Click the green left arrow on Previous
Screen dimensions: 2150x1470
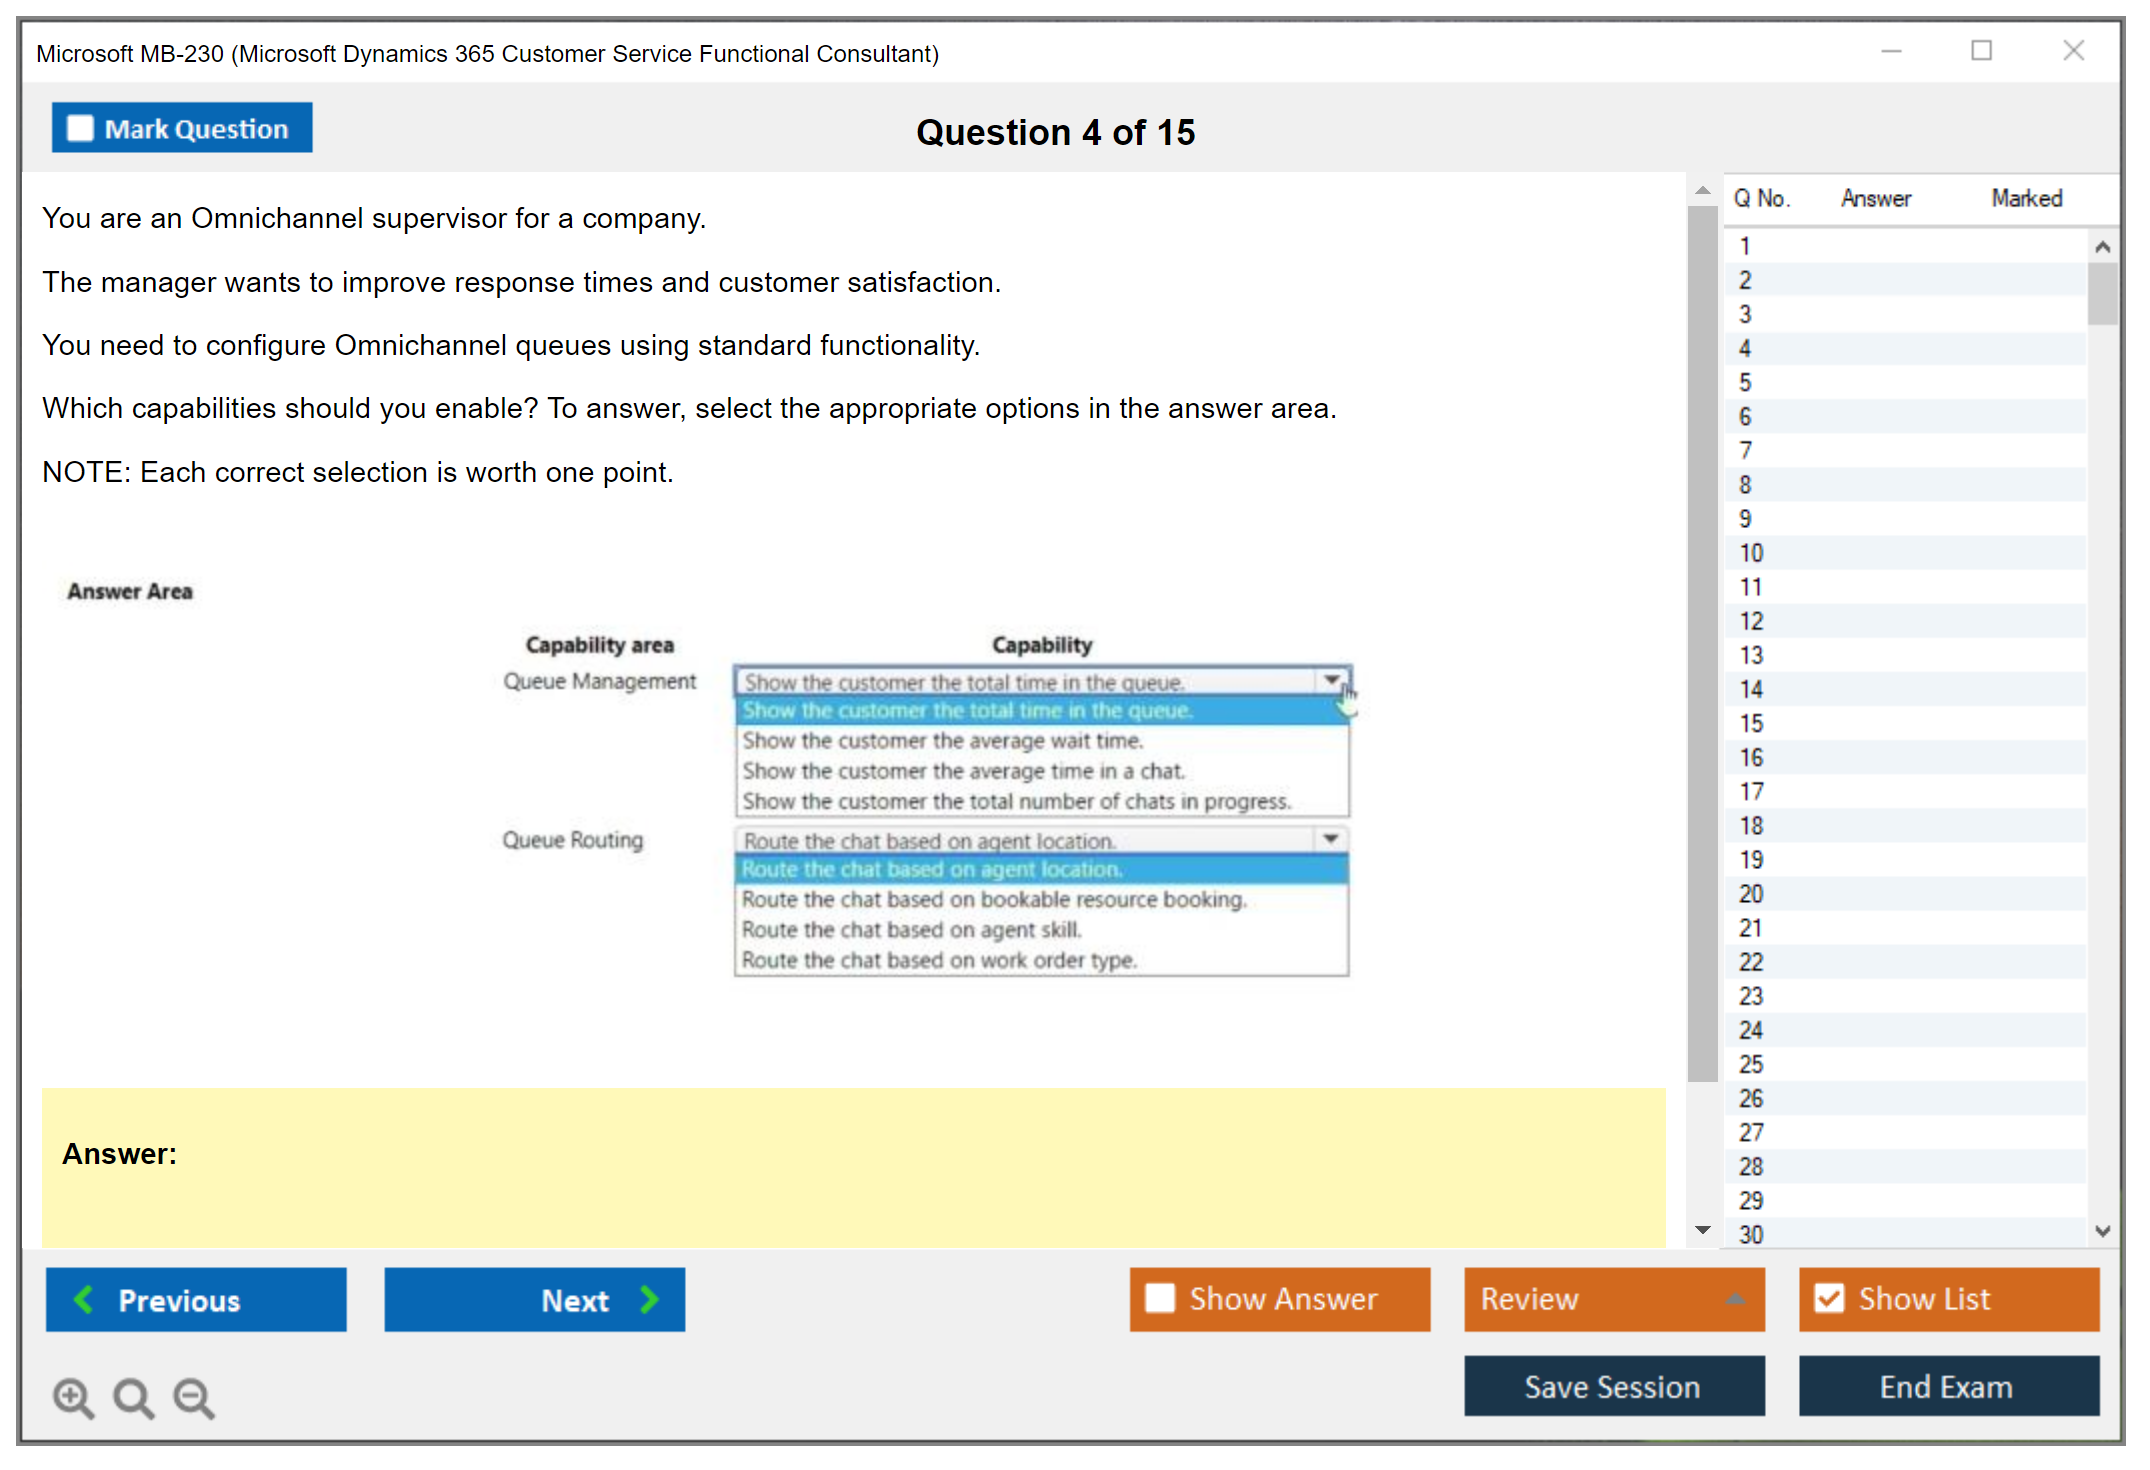coord(84,1299)
